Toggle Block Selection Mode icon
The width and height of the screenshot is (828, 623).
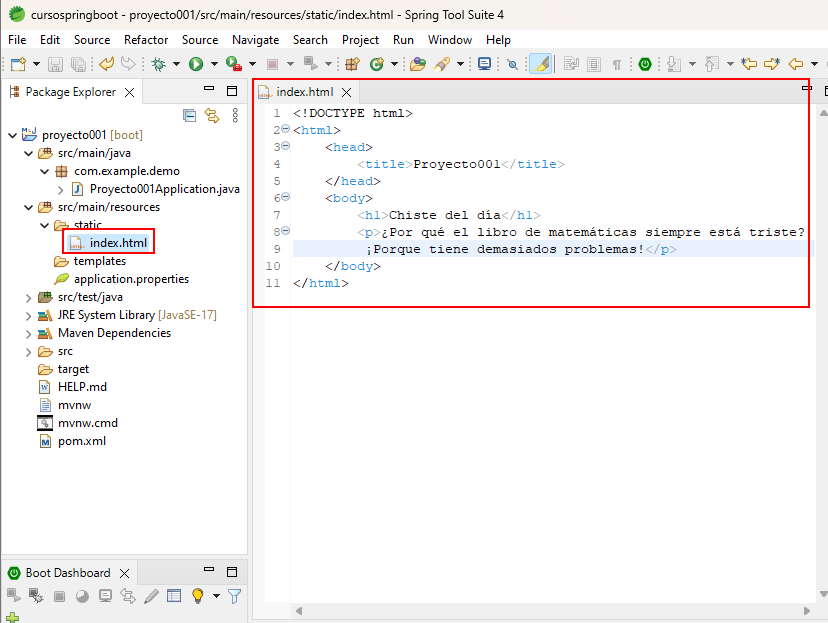click(594, 64)
